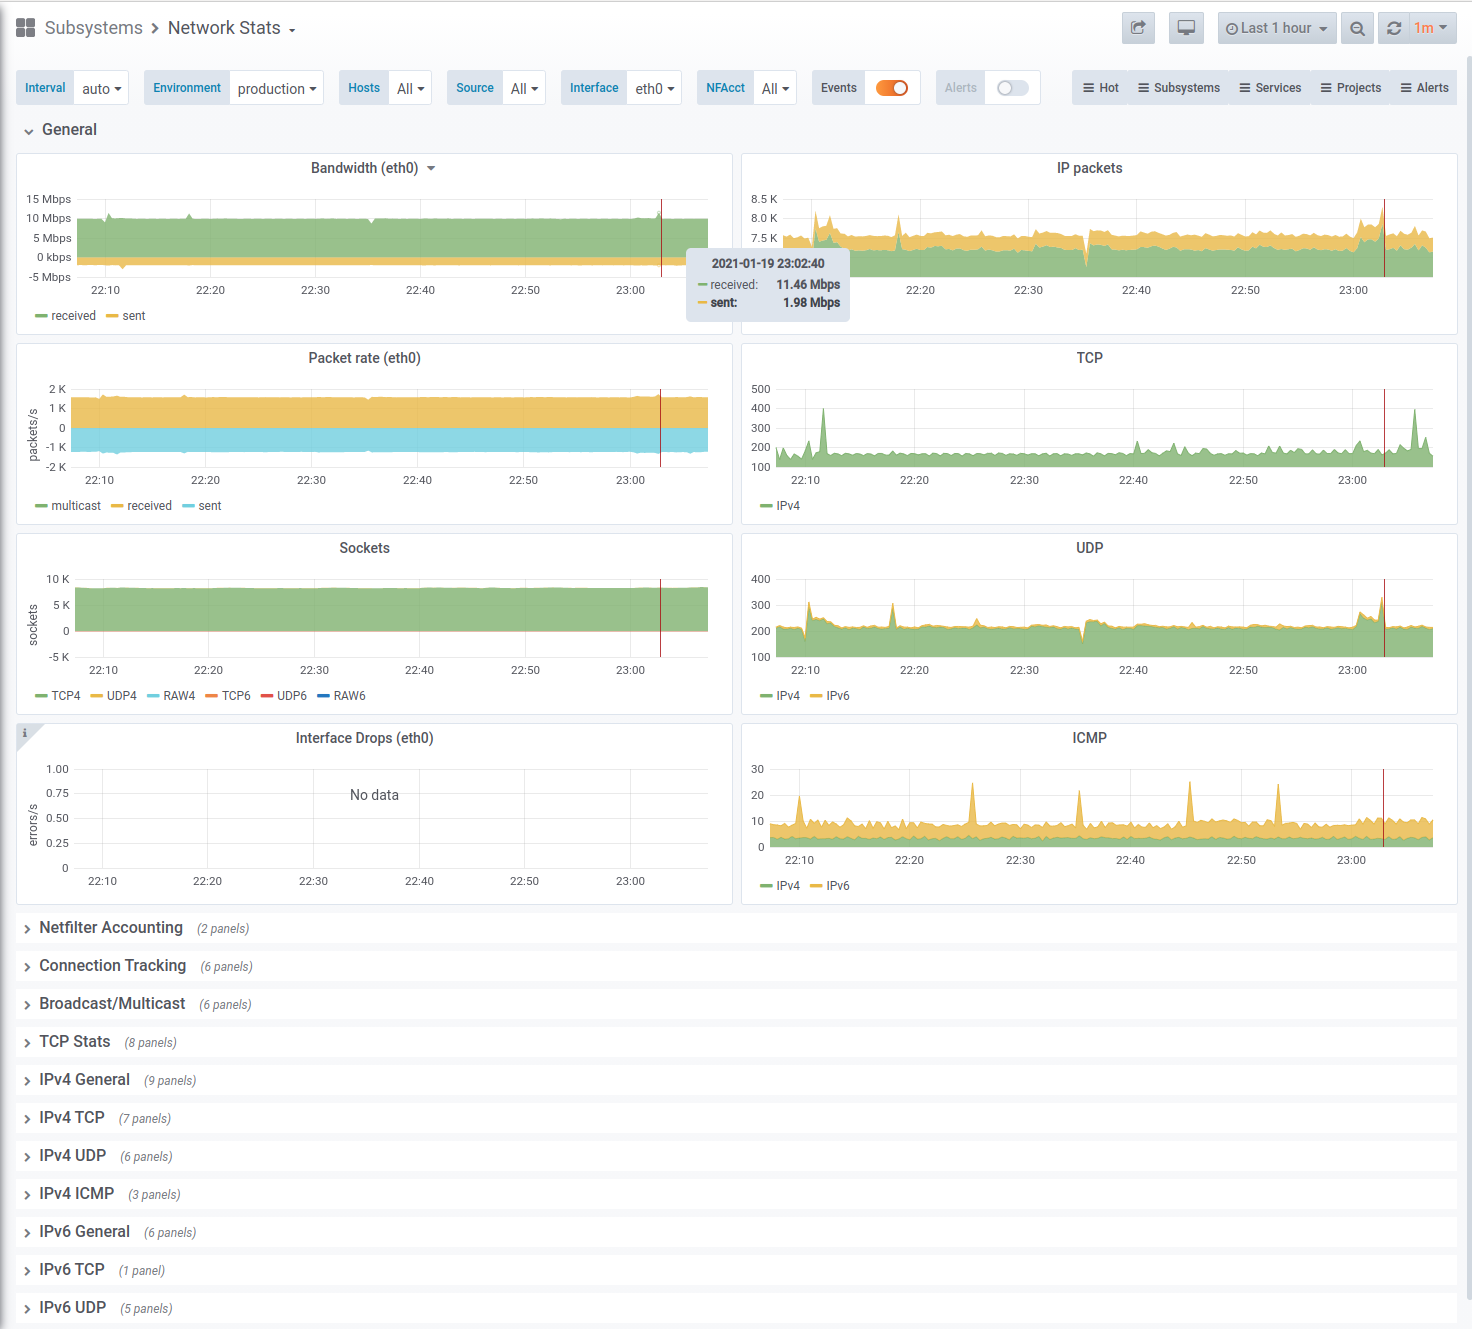Switch to TV view mode icon
The height and width of the screenshot is (1329, 1472).
coord(1186,28)
